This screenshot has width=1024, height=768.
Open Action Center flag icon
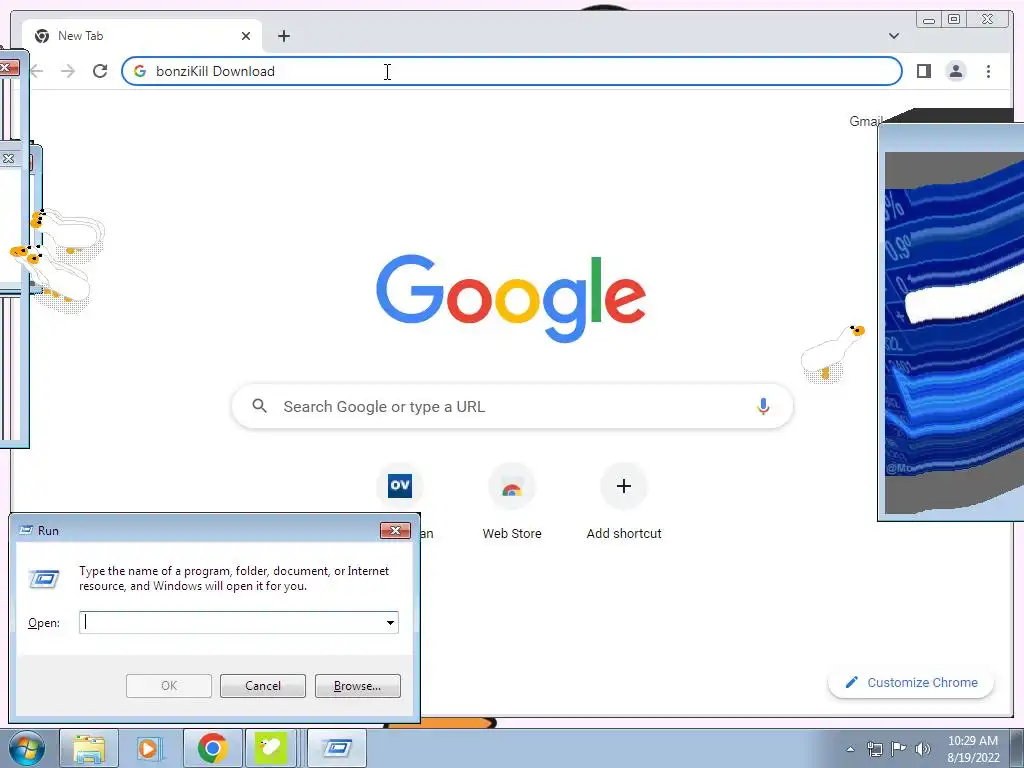click(x=899, y=749)
